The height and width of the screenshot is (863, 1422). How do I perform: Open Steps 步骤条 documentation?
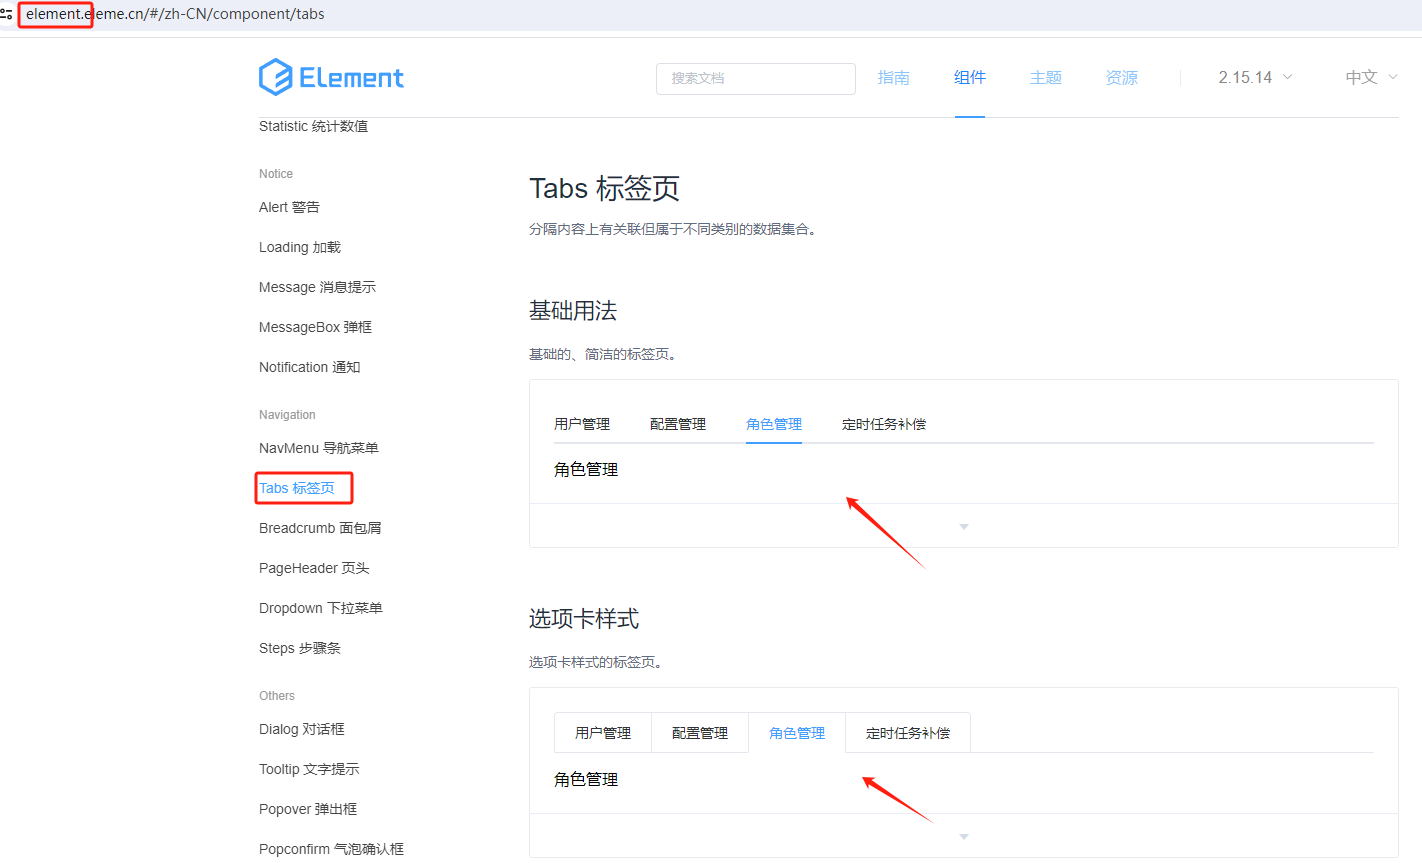[x=298, y=648]
